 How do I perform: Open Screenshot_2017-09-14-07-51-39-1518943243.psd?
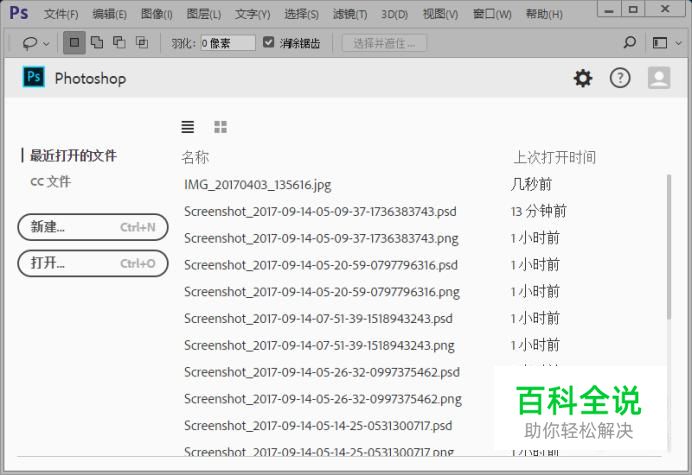[318, 318]
